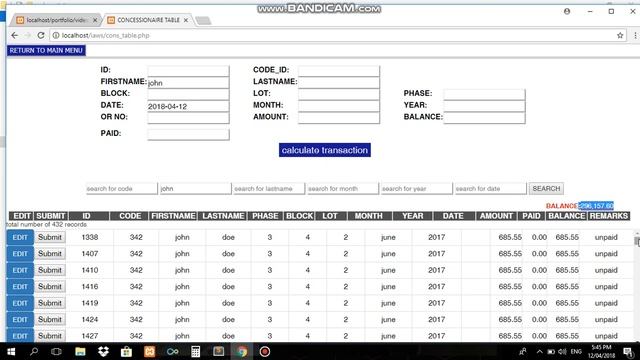Focus the LASTNAME input field
This screenshot has width=640, height=360.
[x=339, y=82]
